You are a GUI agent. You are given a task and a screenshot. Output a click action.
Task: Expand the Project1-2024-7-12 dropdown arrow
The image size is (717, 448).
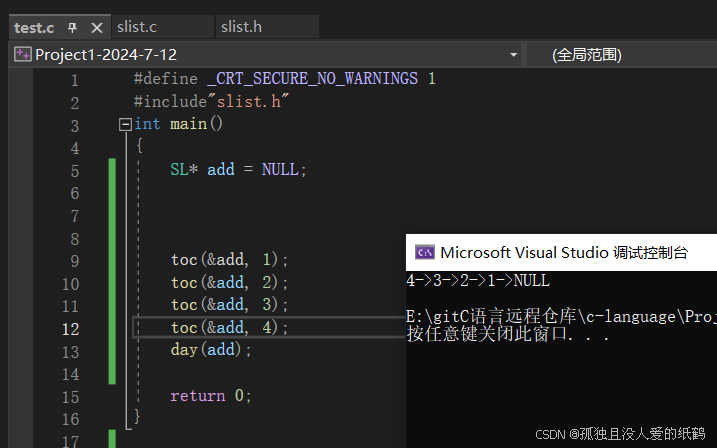[514, 55]
